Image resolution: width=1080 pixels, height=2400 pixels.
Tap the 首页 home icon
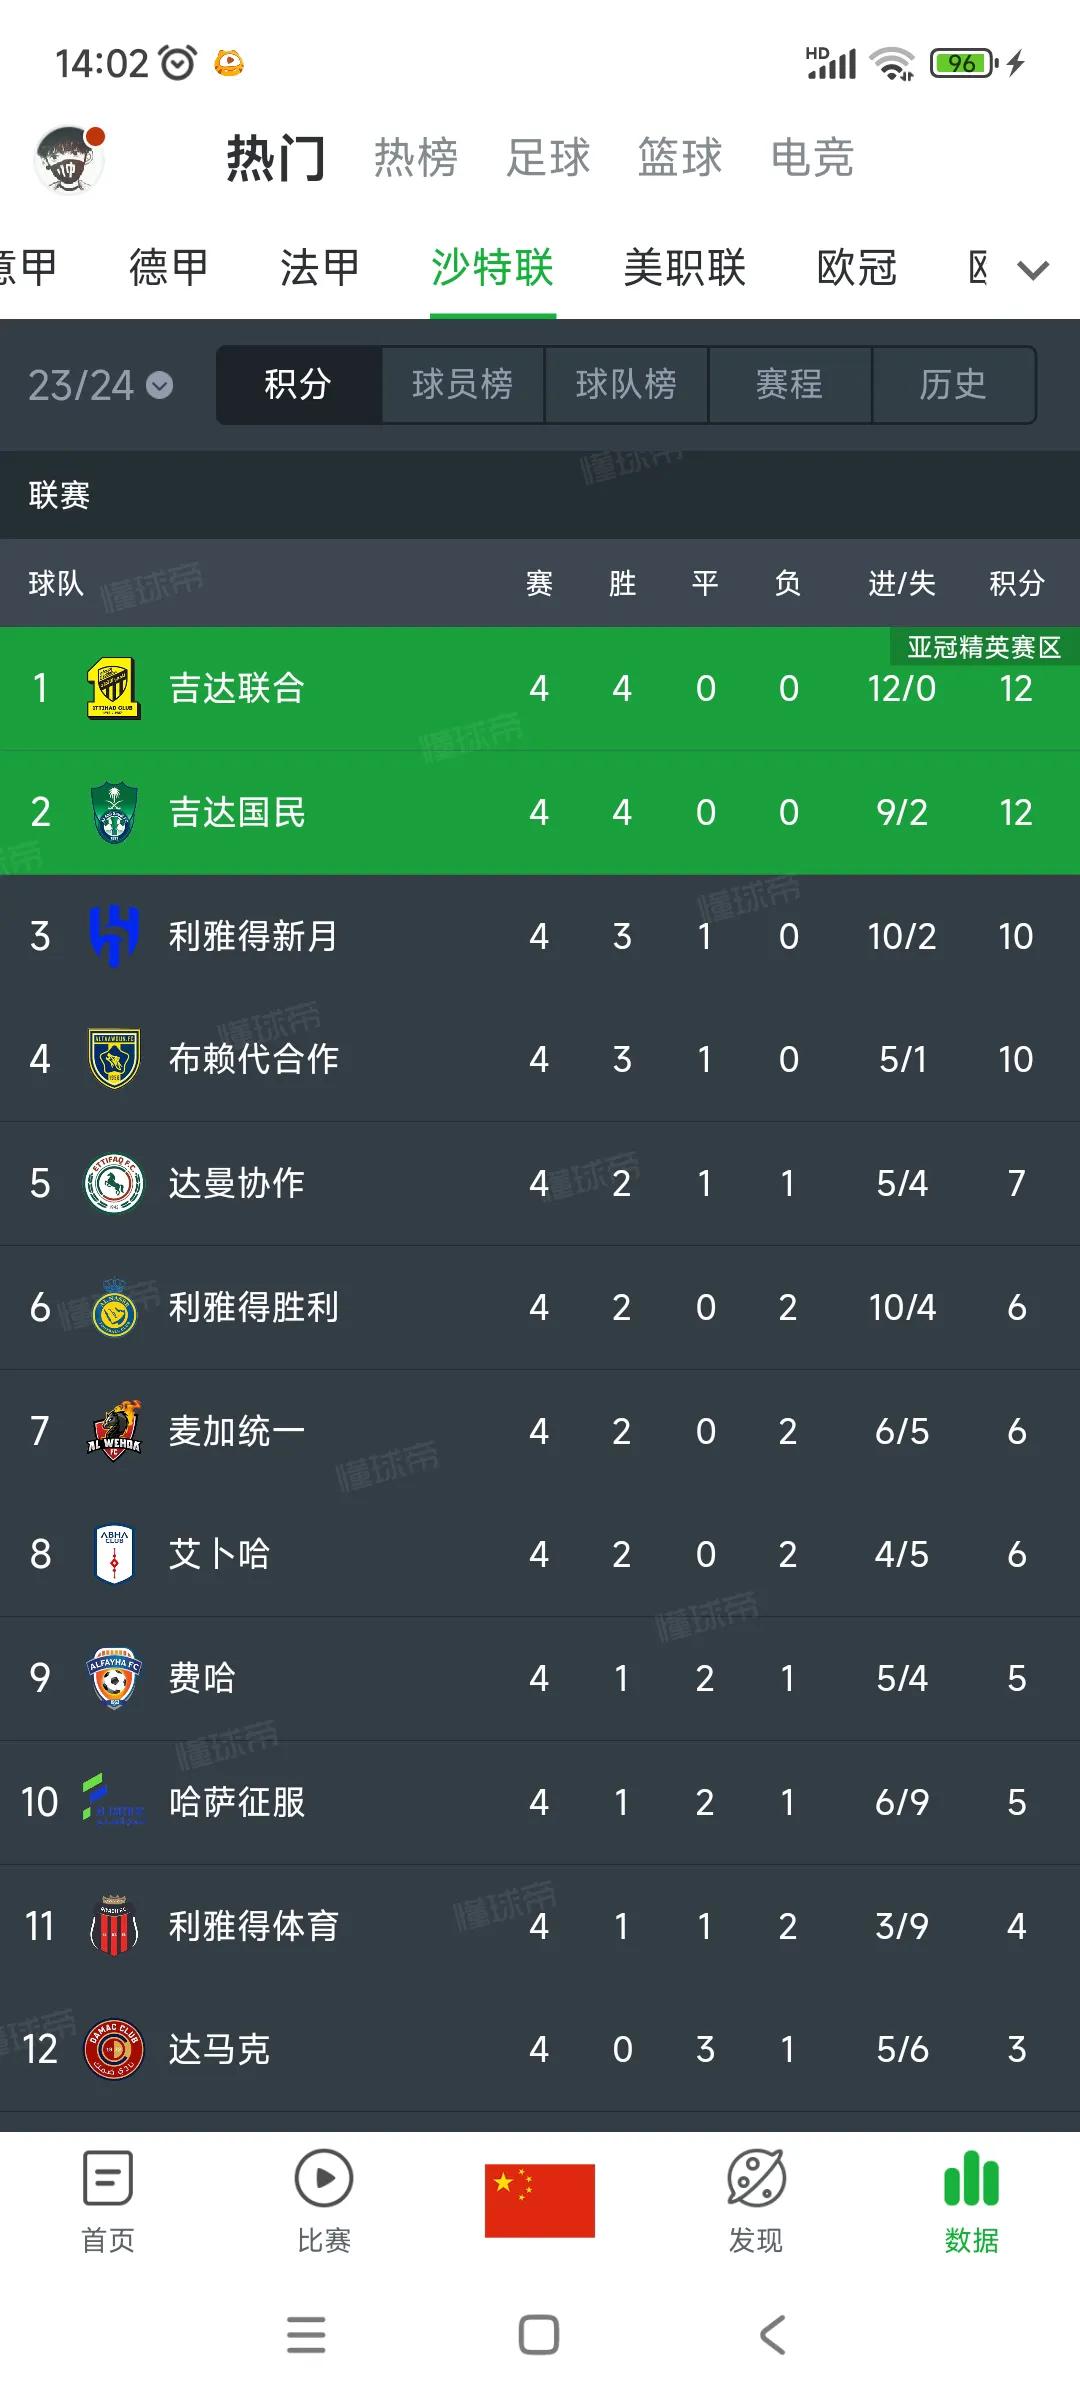[x=108, y=2178]
